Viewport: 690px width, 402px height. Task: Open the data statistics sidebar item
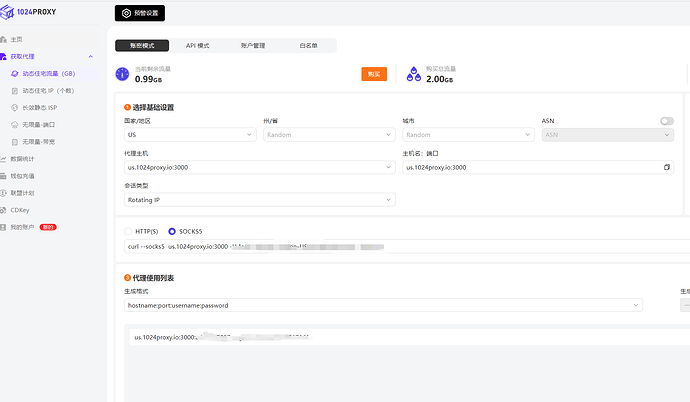click(22, 159)
